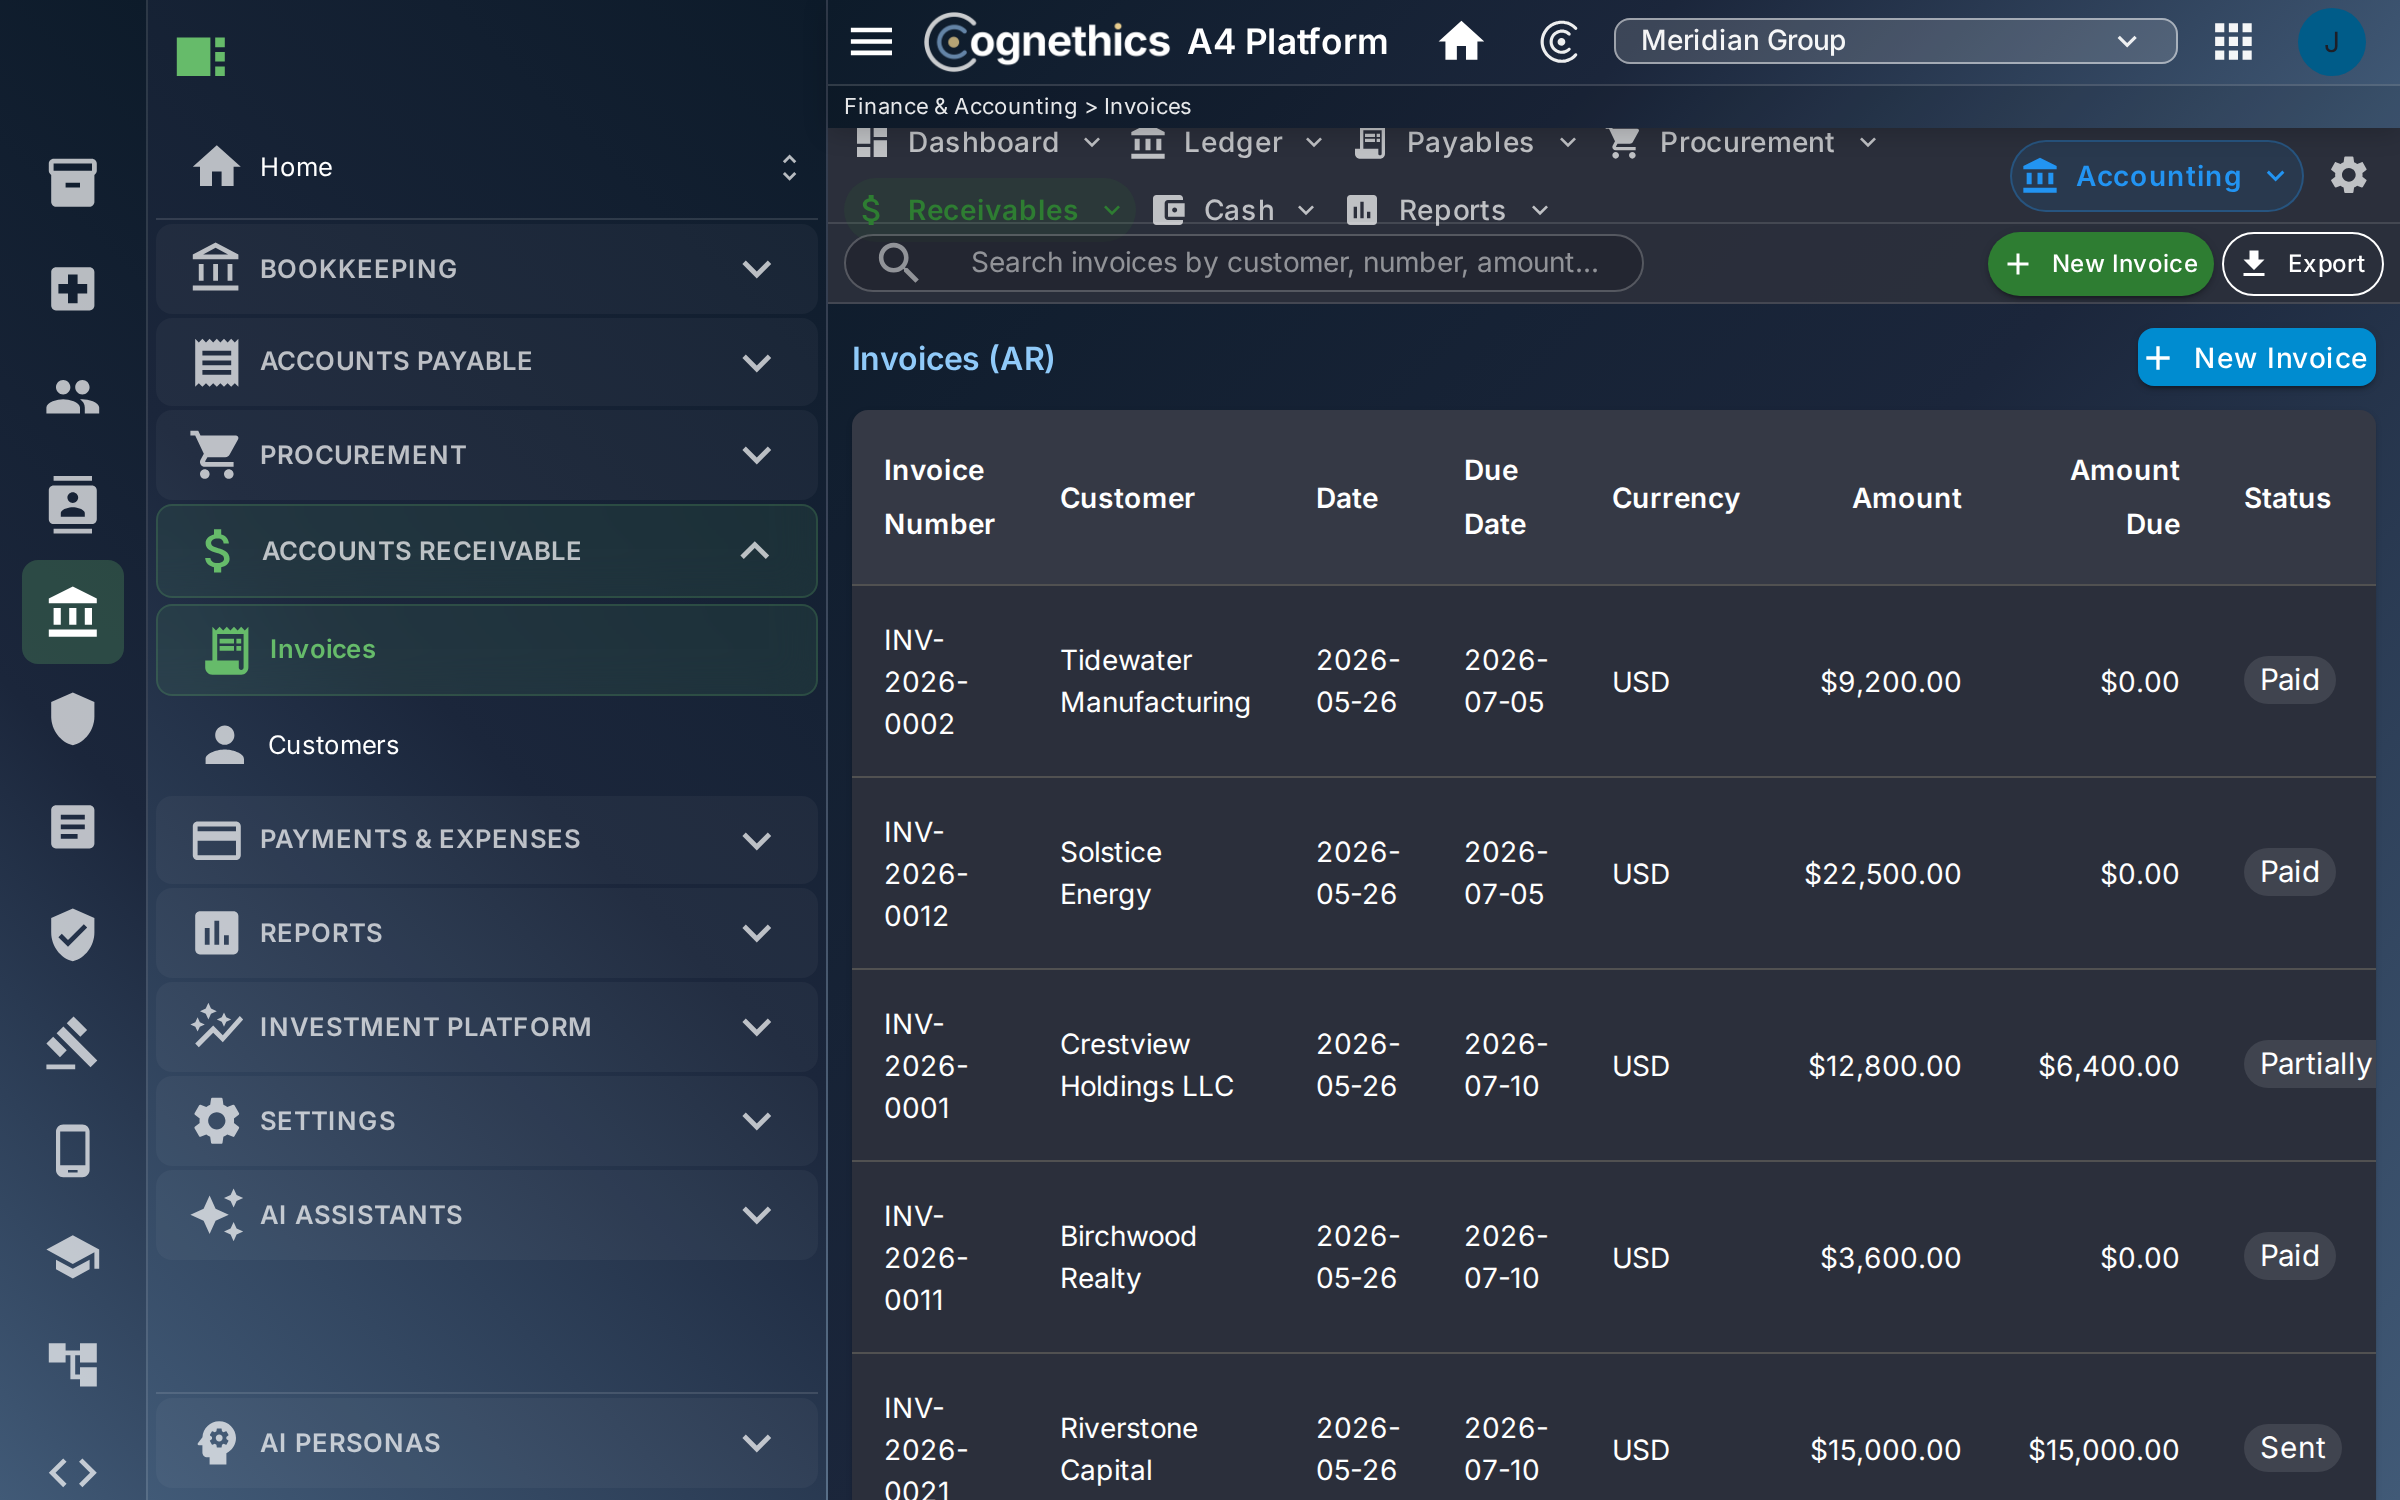Select Invoices in the sidebar

click(486, 650)
